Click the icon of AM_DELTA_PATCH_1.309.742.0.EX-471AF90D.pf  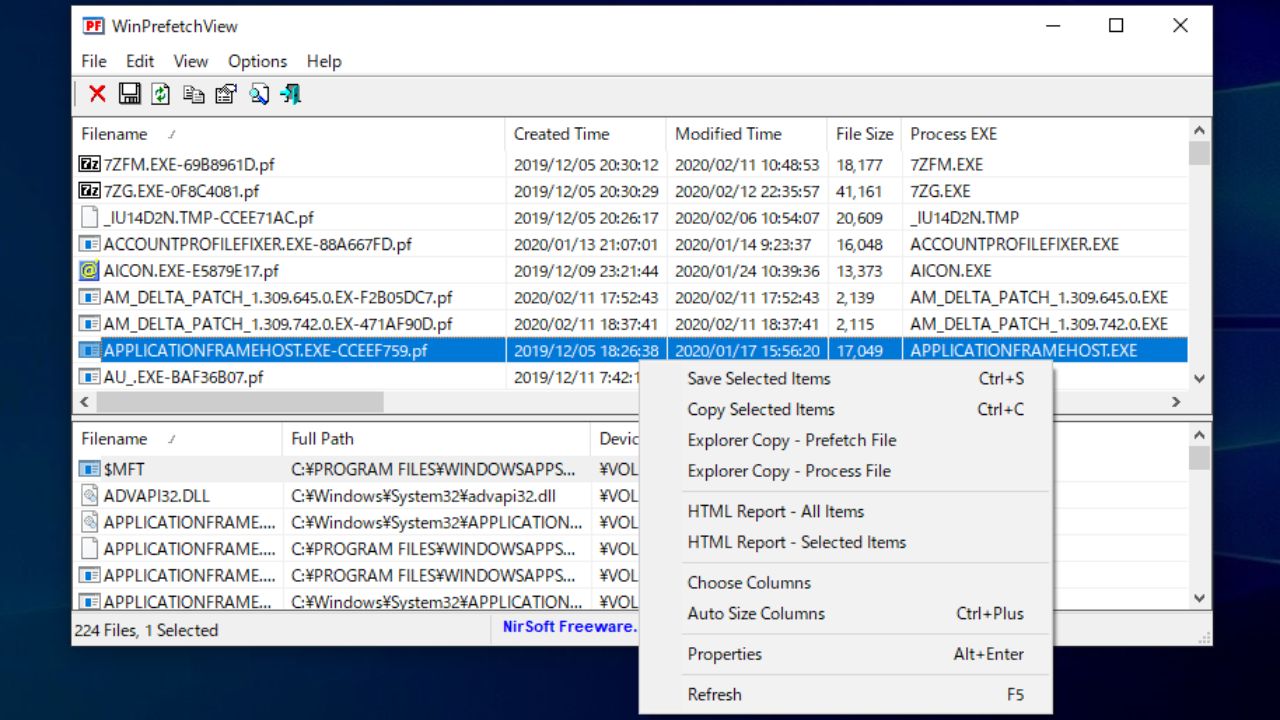point(90,324)
